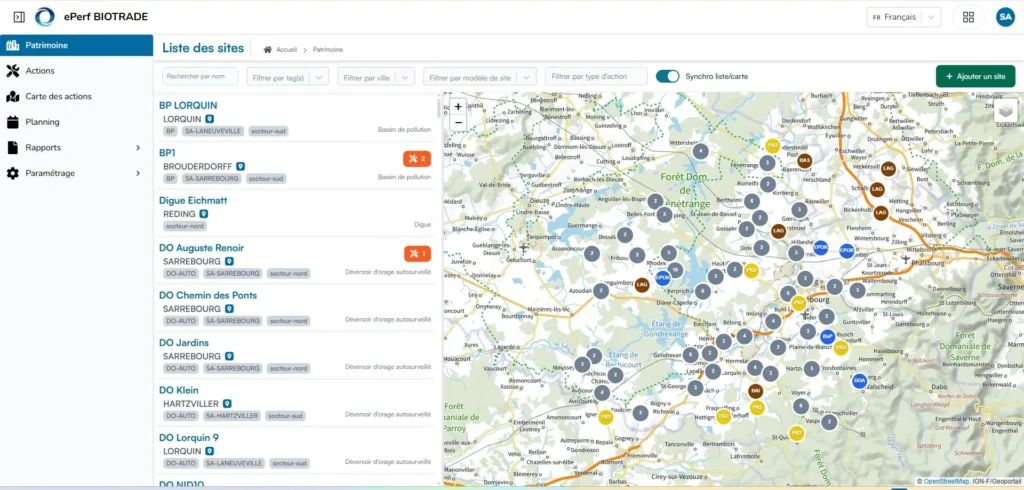Click the cluster marker labeled 10
The height and width of the screenshot is (490, 1024).
(675, 269)
